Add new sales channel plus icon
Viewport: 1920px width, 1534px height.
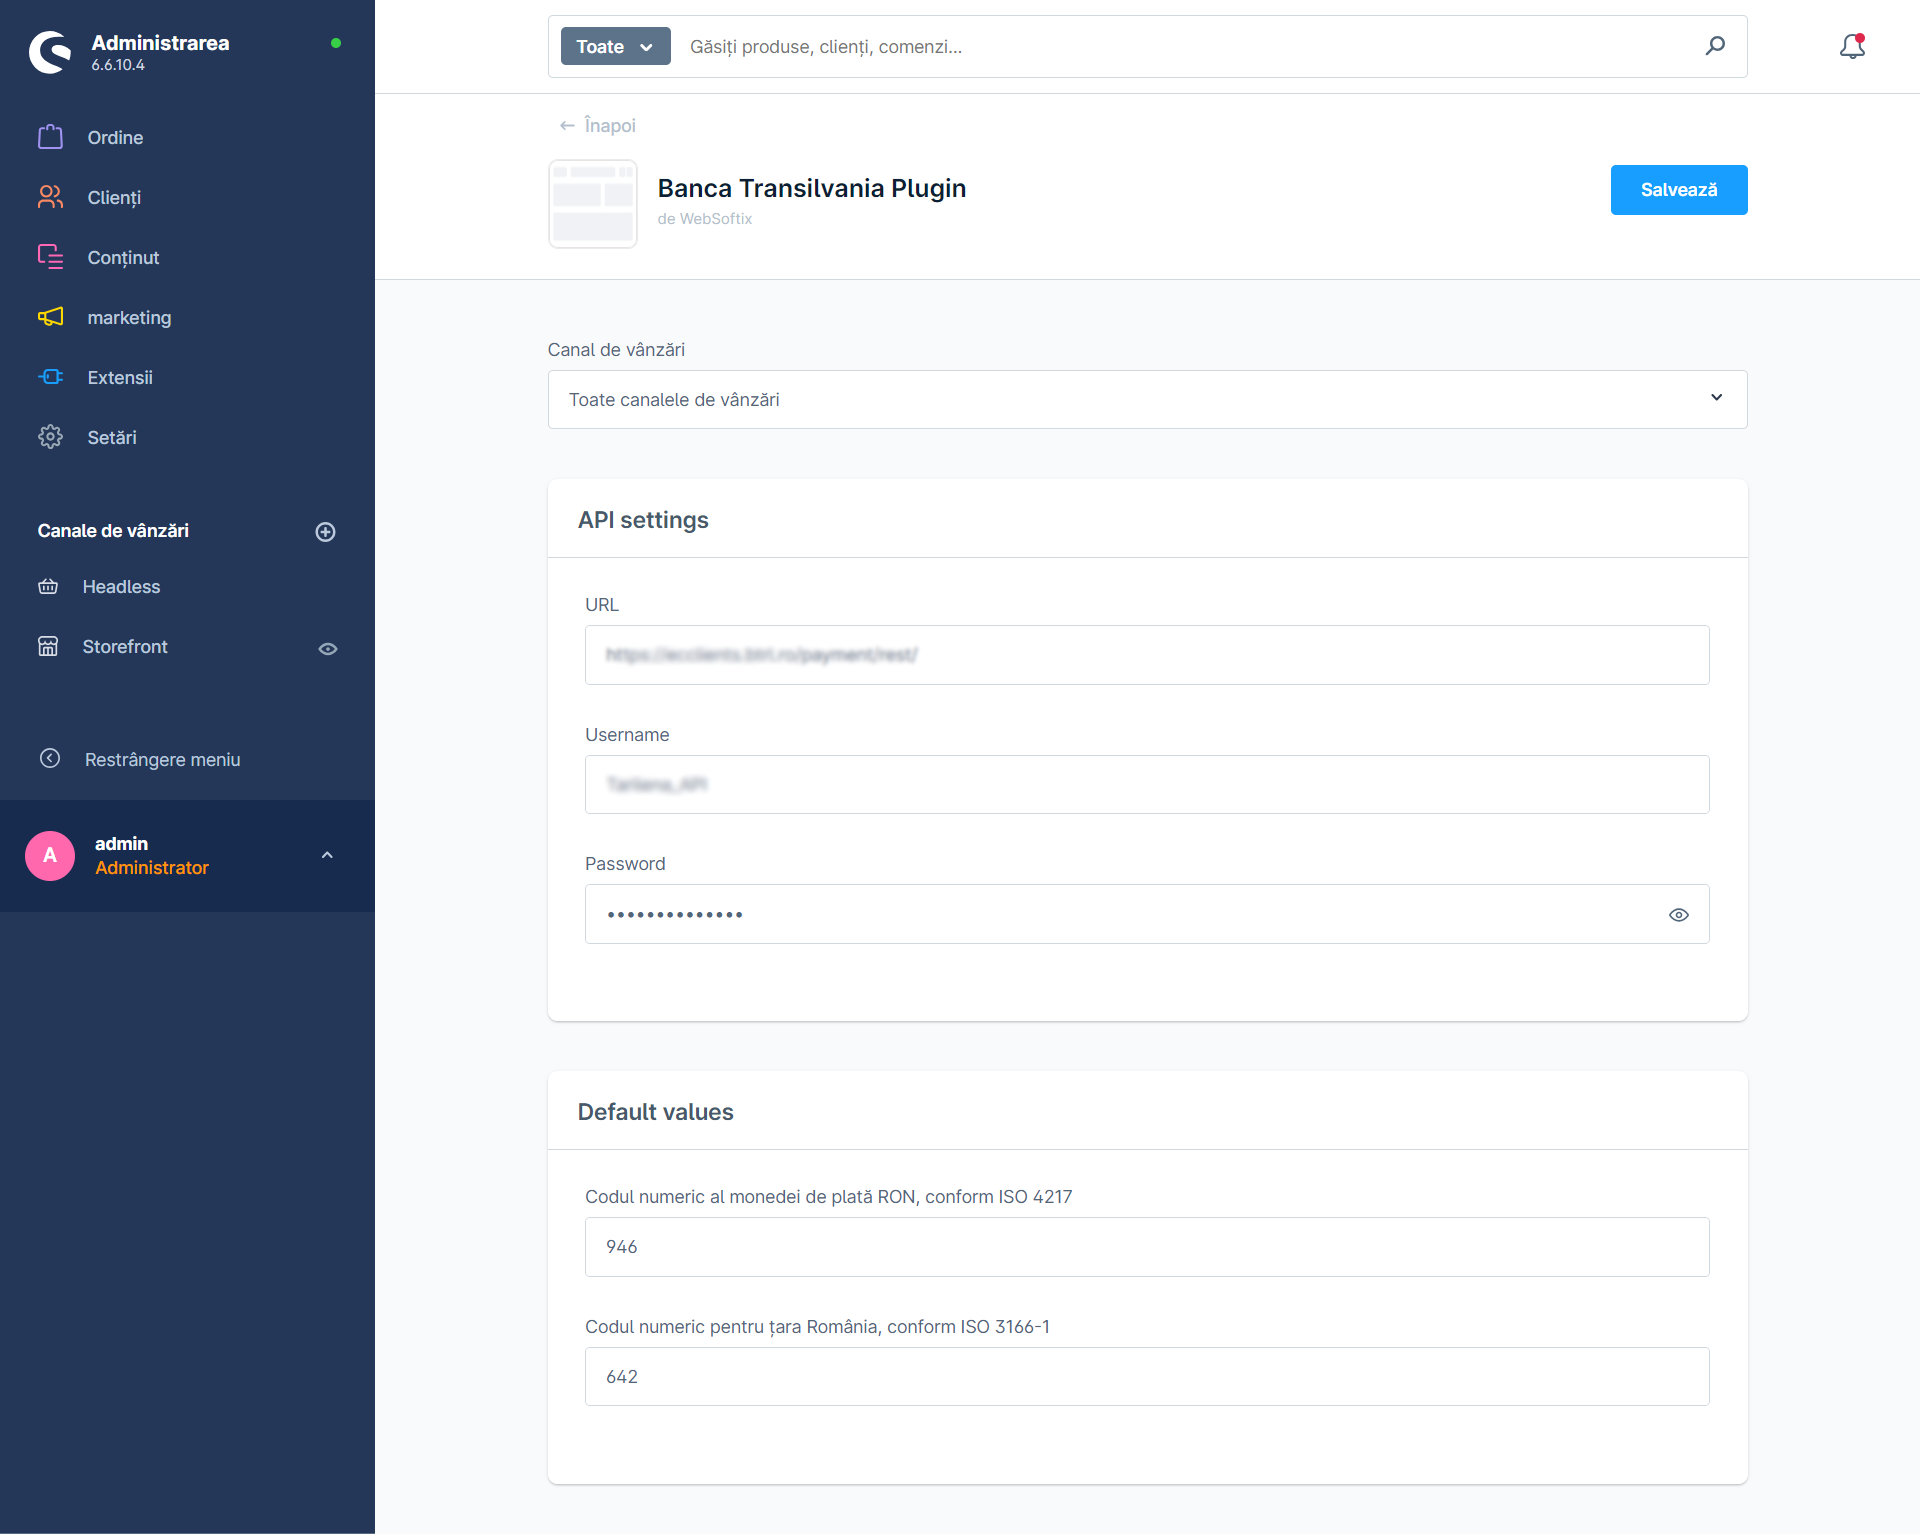325,532
